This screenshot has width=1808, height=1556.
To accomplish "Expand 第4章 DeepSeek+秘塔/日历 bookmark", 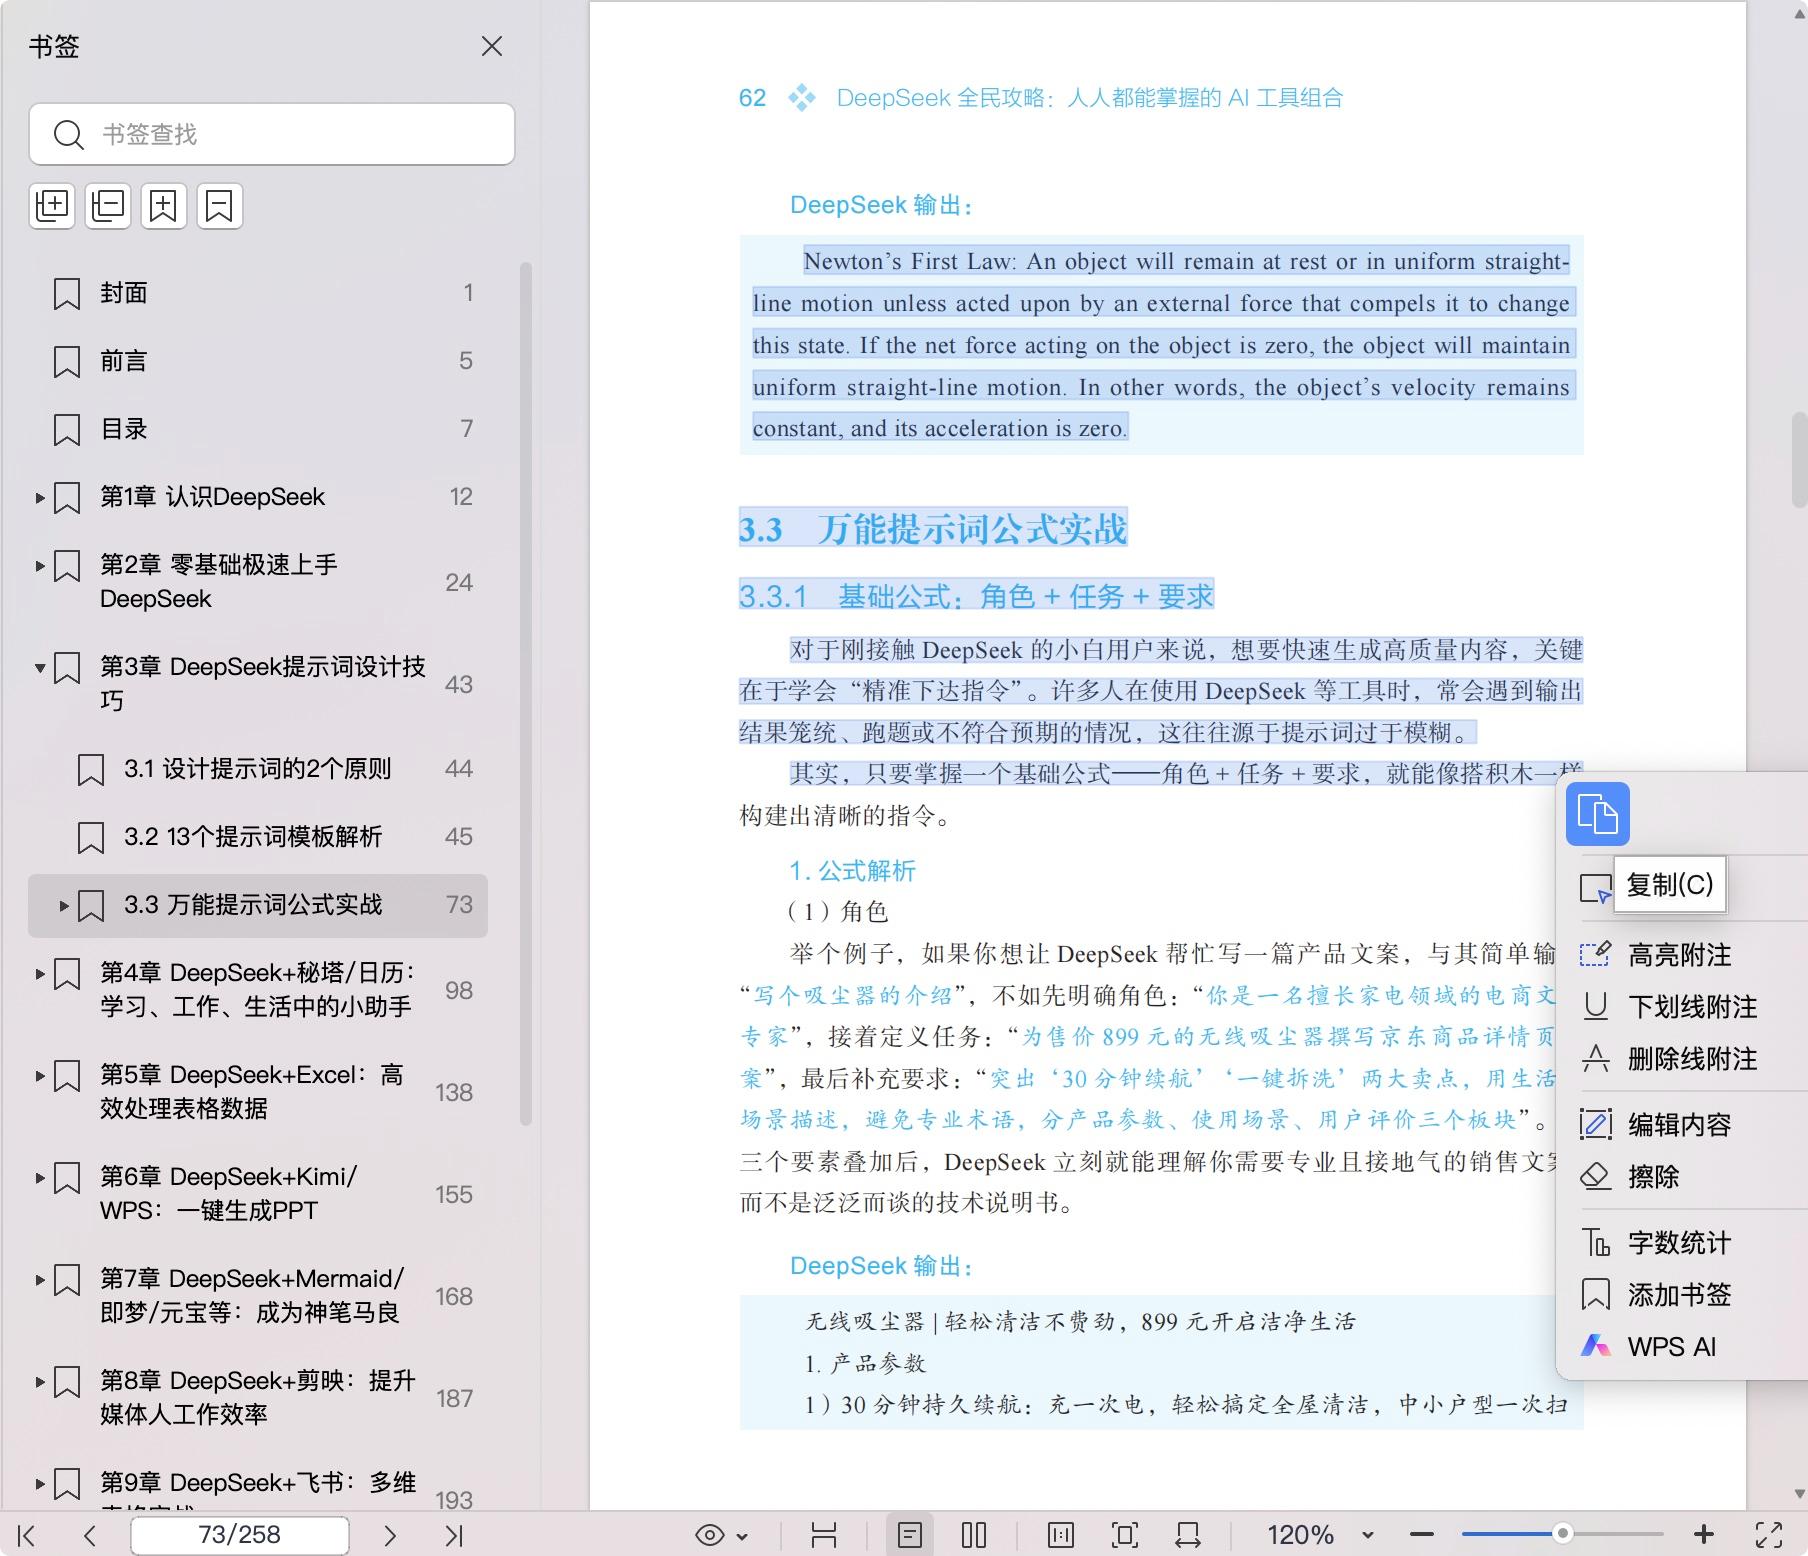I will point(40,973).
